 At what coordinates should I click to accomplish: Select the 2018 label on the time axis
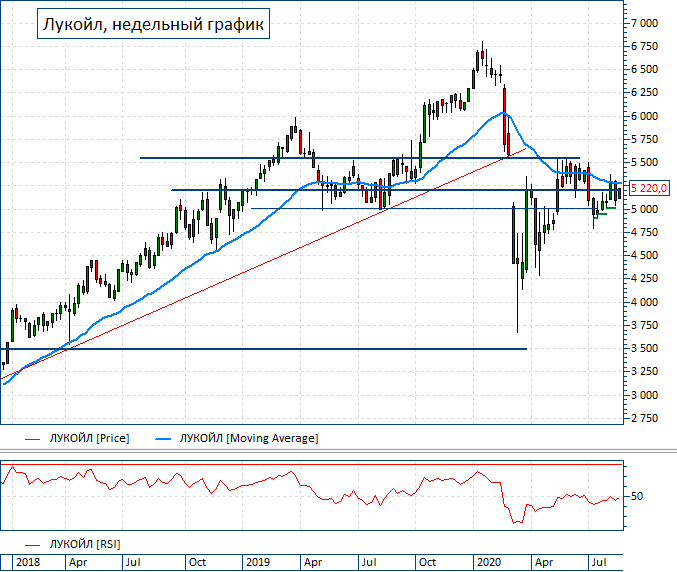[x=28, y=563]
